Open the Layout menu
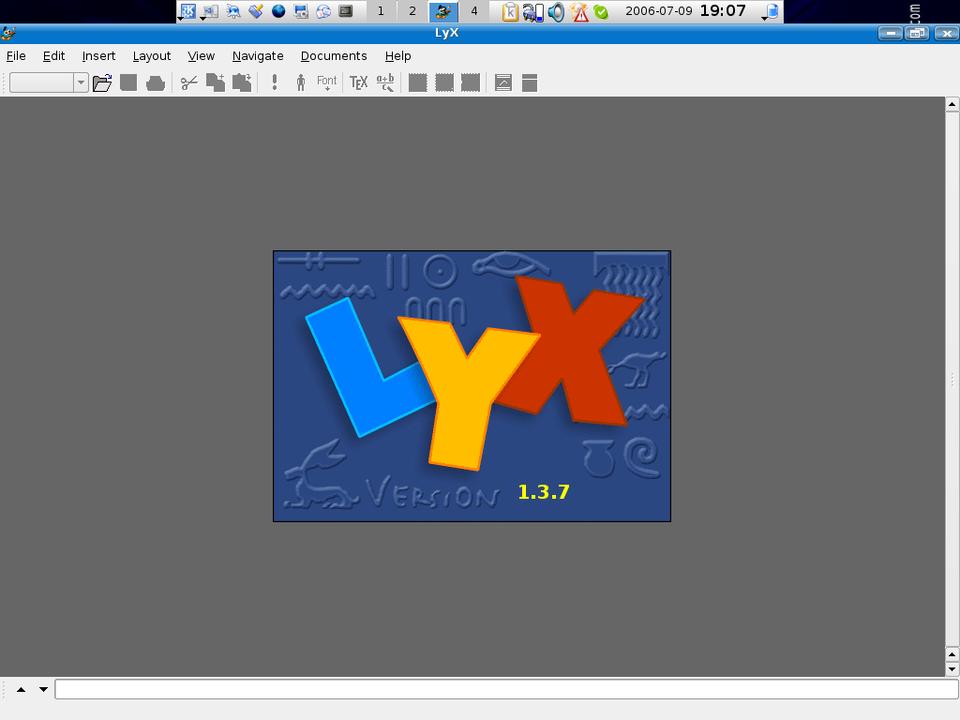 coord(151,56)
